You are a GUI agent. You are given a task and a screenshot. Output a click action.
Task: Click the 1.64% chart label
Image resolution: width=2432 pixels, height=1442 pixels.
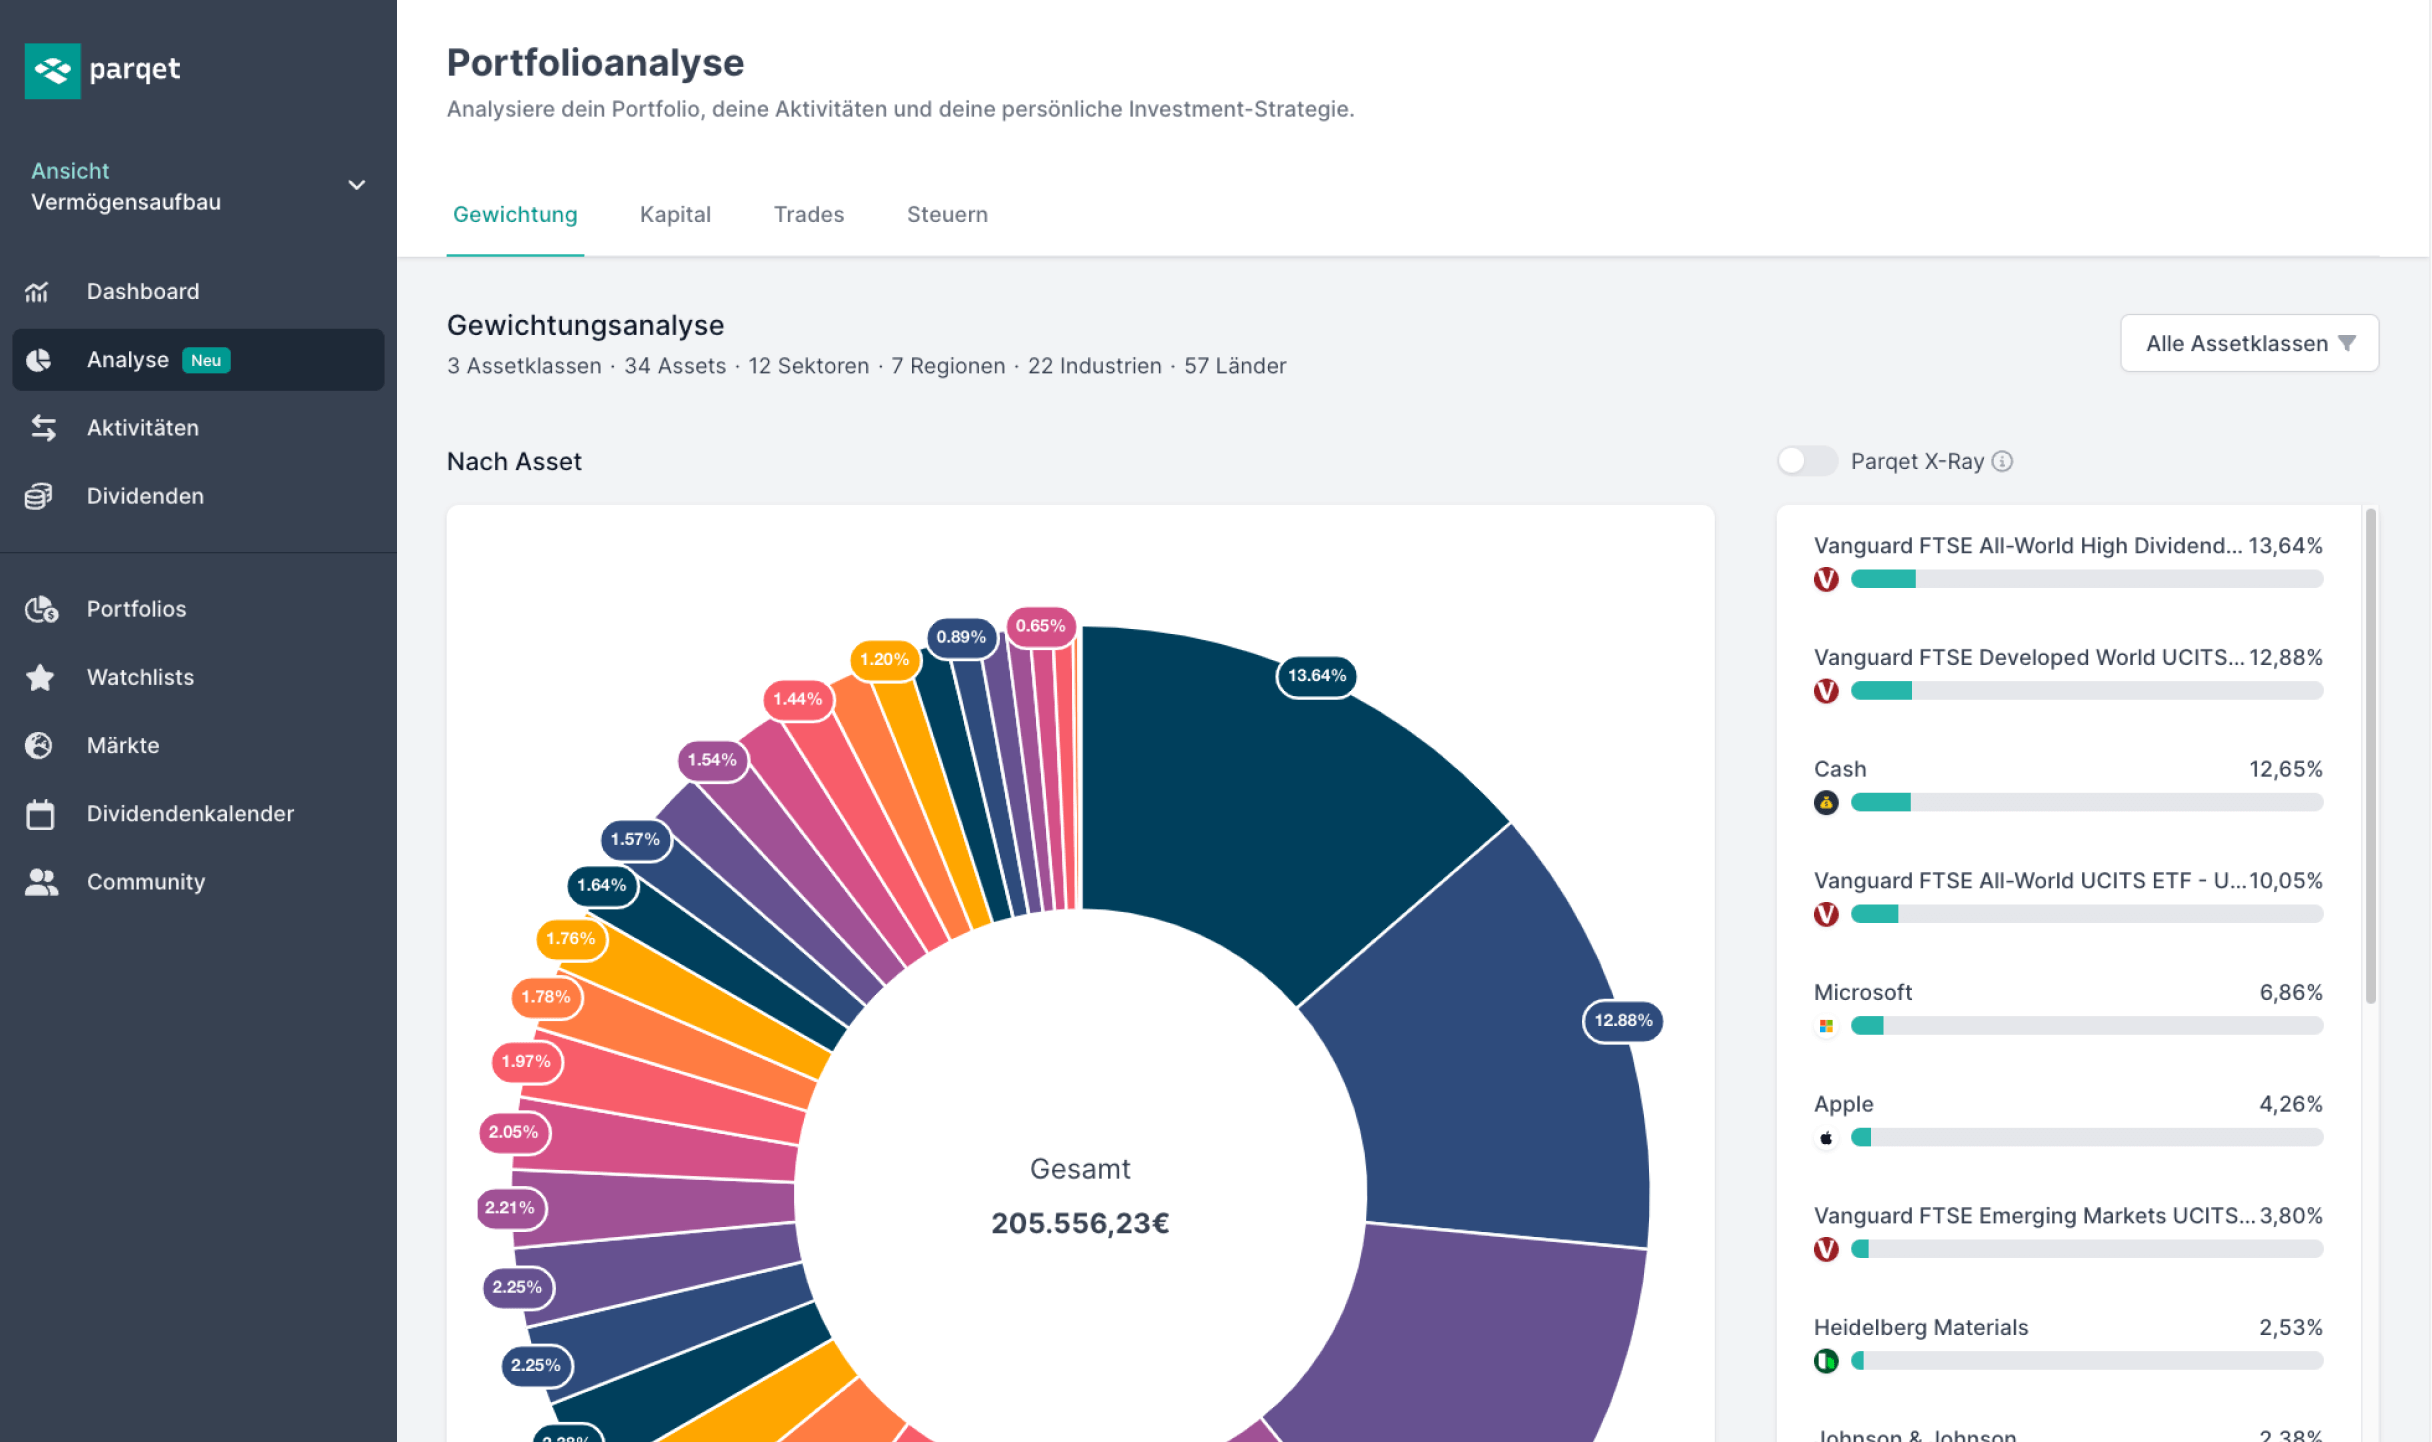pyautogui.click(x=601, y=885)
